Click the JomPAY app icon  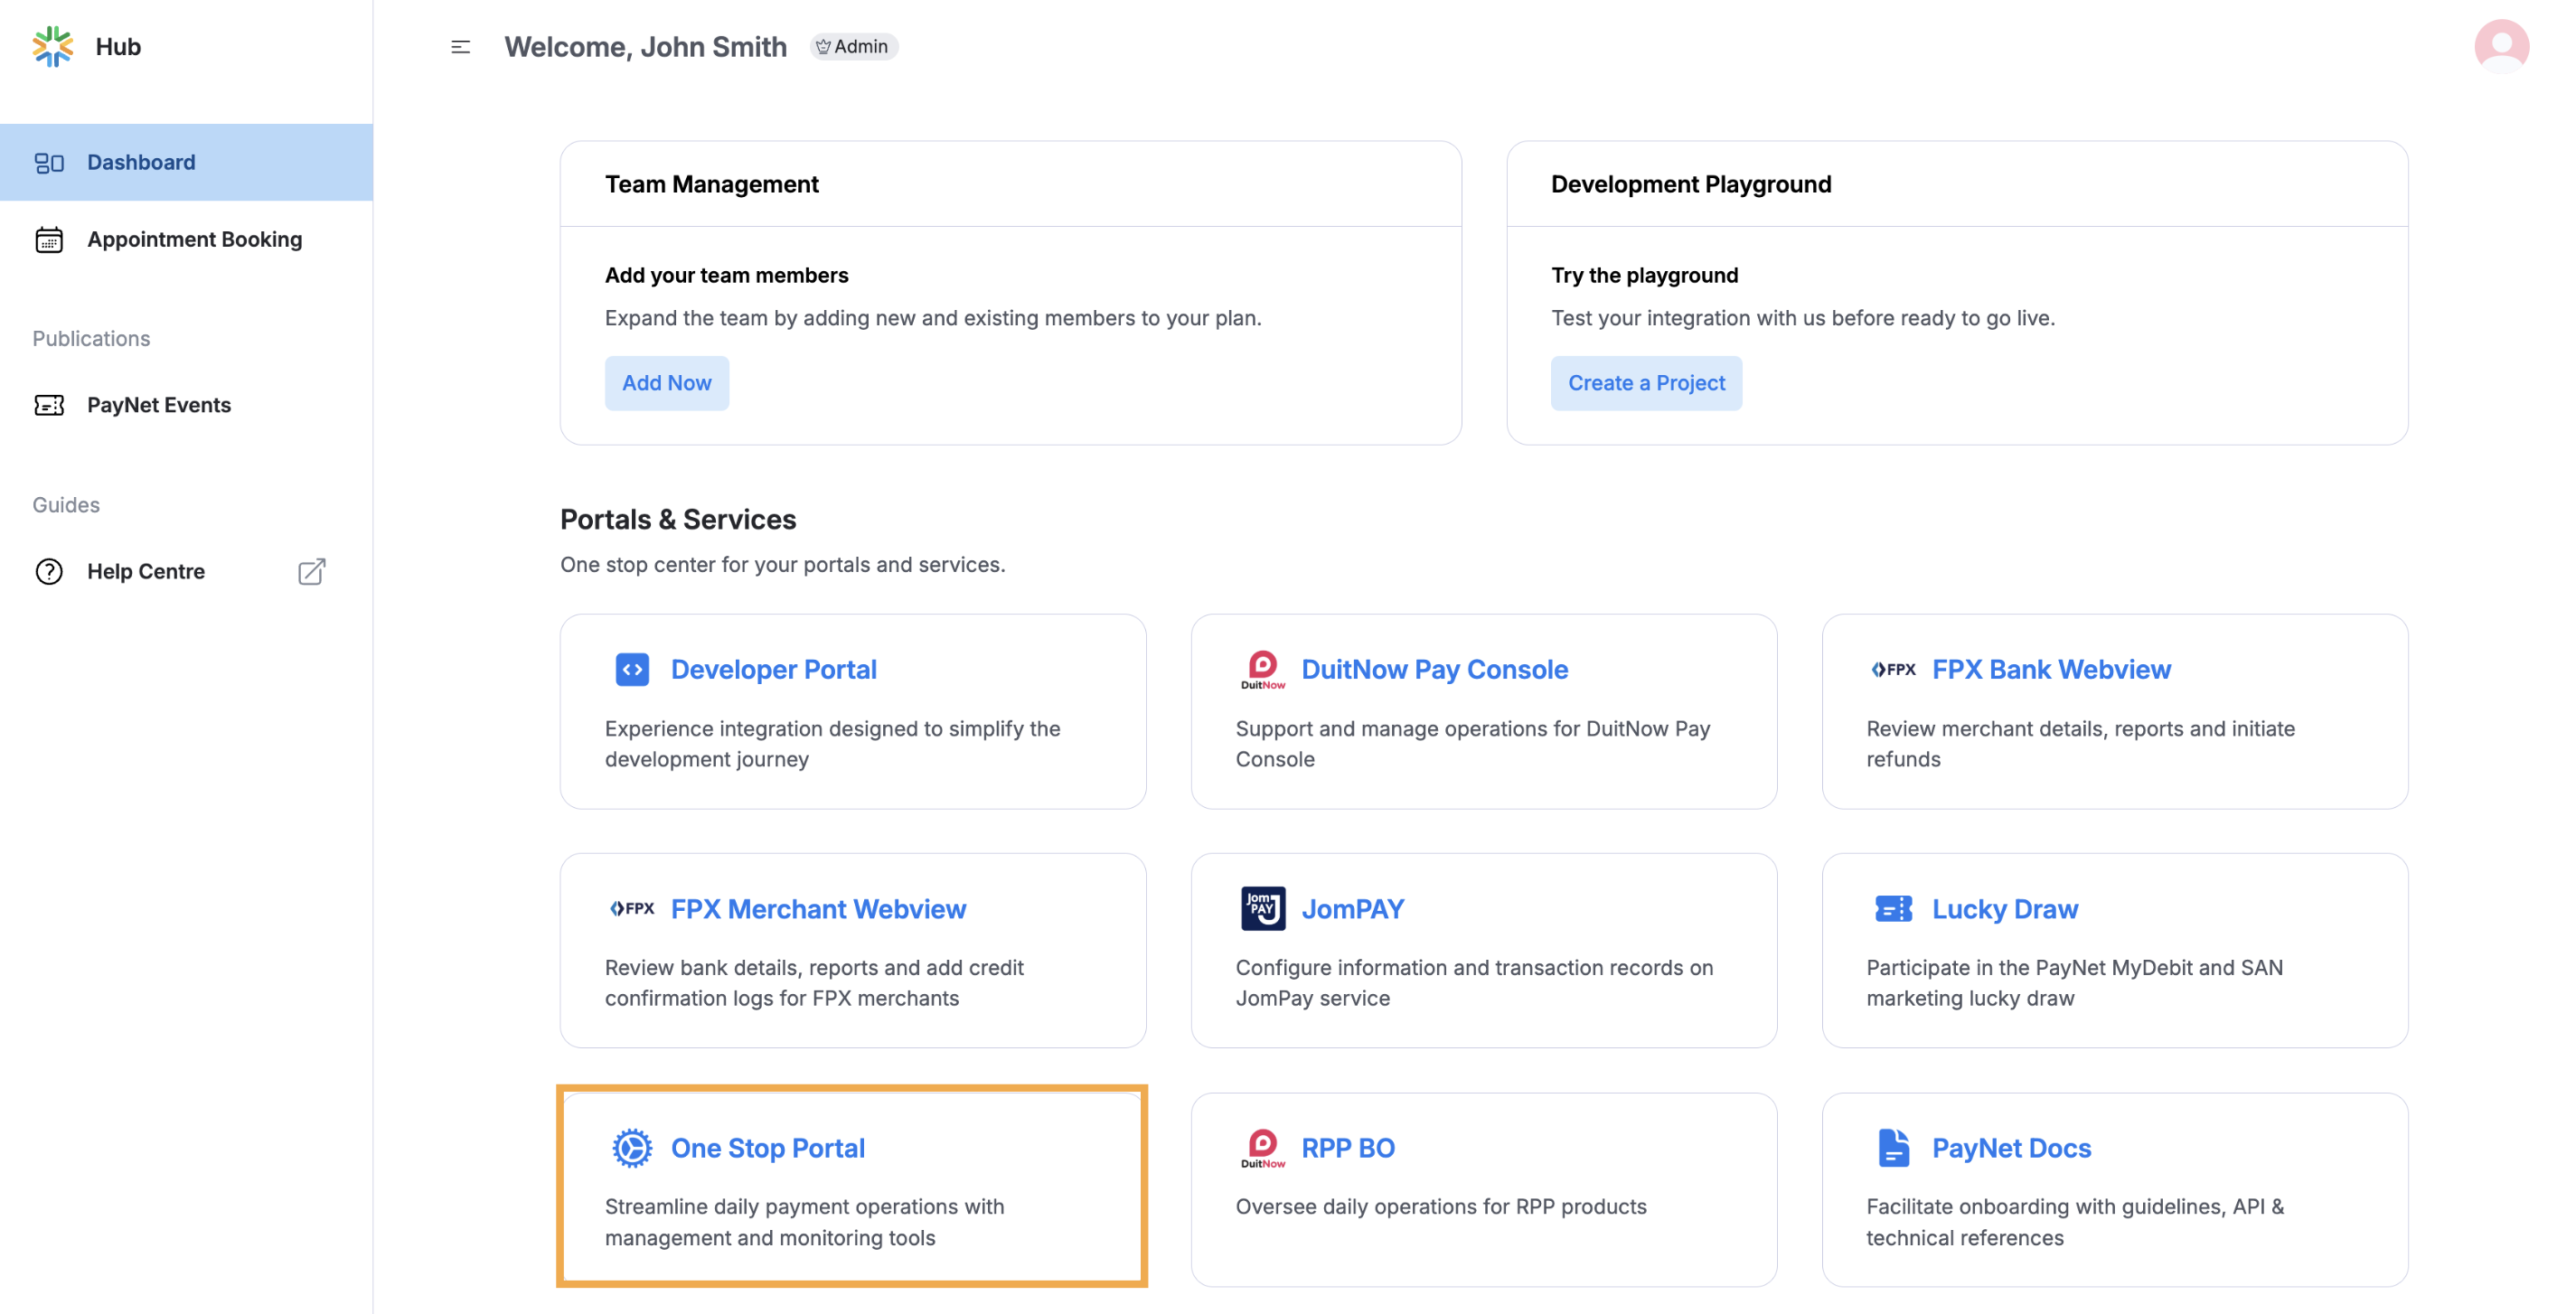[1263, 908]
